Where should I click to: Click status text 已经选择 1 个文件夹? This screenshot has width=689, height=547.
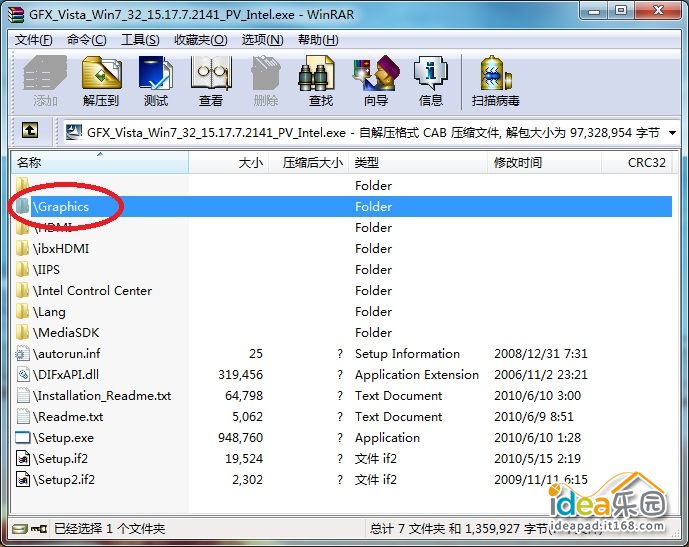(109, 529)
